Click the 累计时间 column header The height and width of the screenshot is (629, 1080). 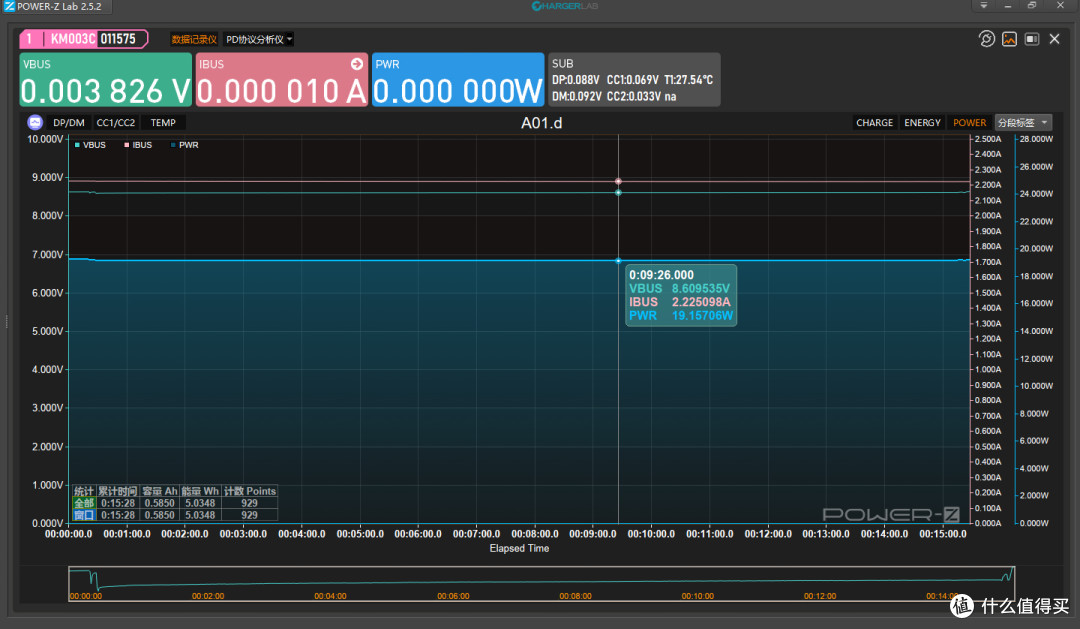117,491
